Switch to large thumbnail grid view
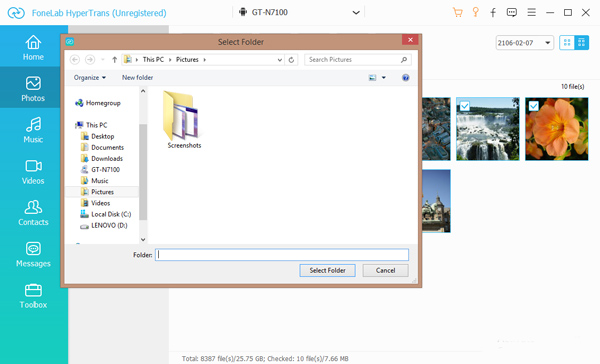The height and width of the screenshot is (364, 600). coord(567,42)
